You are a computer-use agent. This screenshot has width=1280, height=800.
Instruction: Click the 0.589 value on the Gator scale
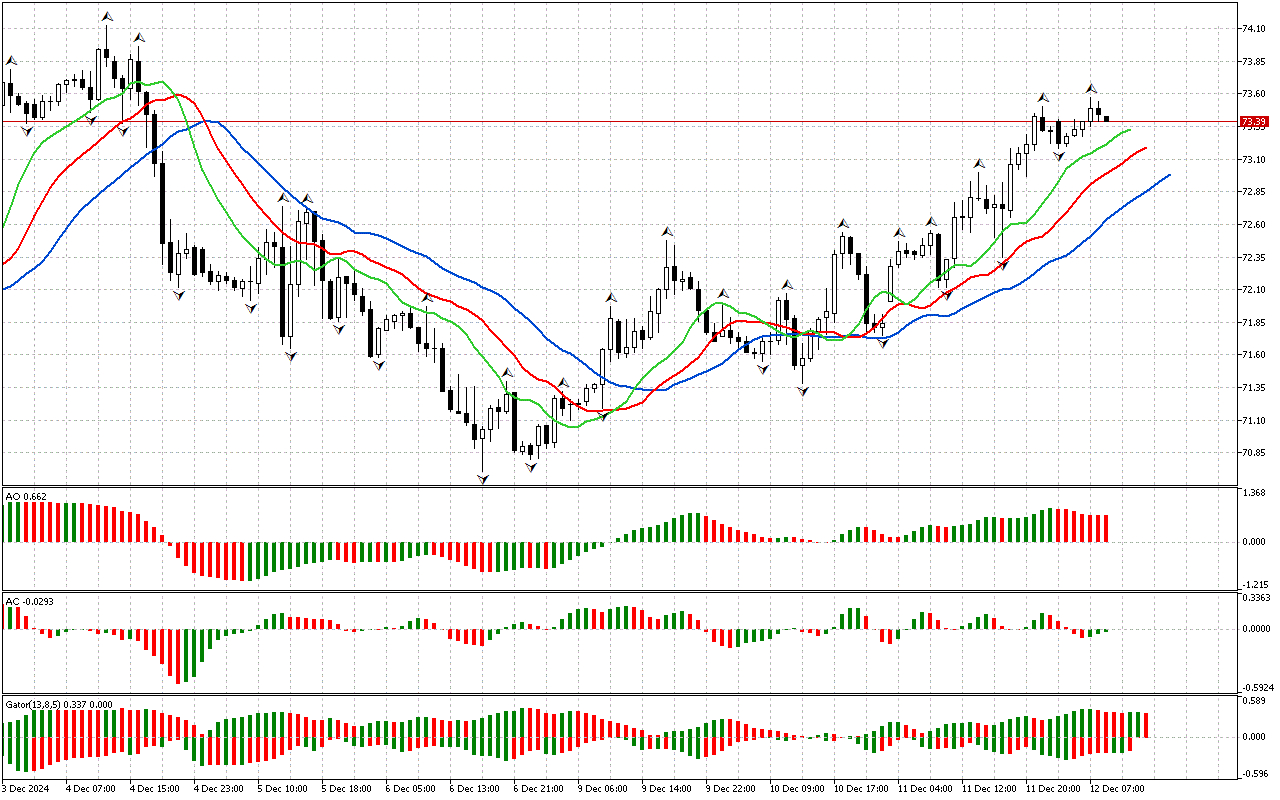tap(1253, 702)
